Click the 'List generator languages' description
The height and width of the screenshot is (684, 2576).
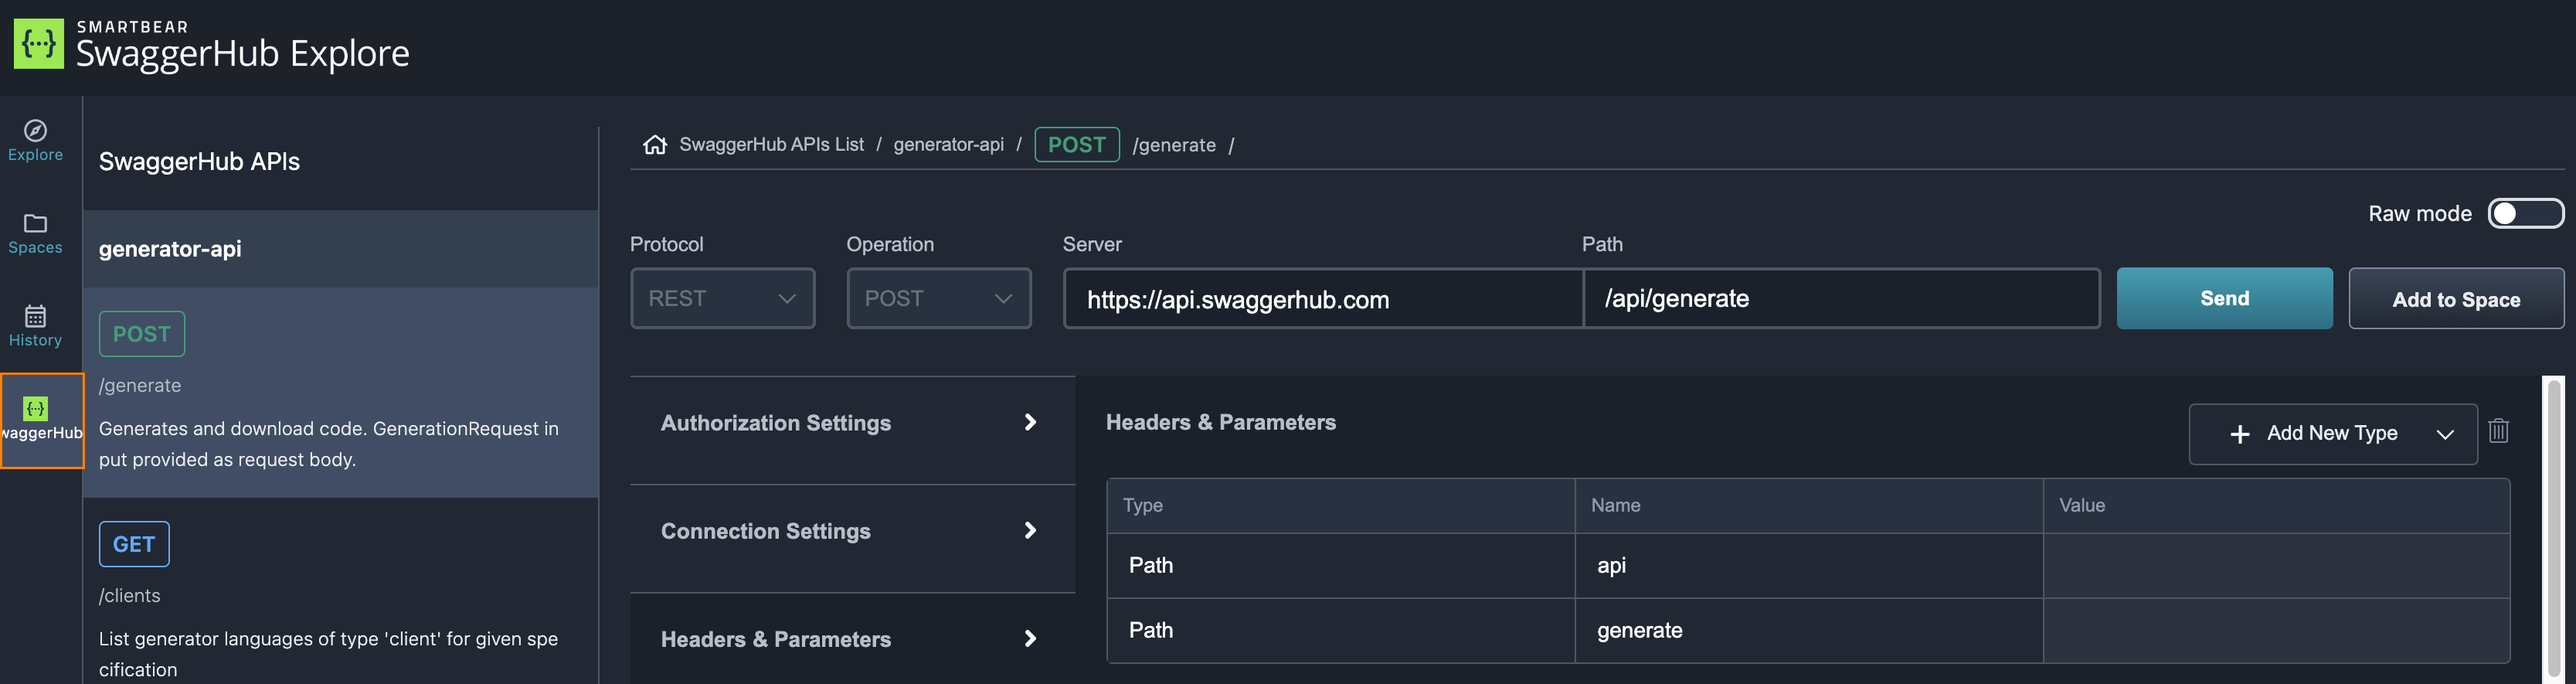coord(328,654)
